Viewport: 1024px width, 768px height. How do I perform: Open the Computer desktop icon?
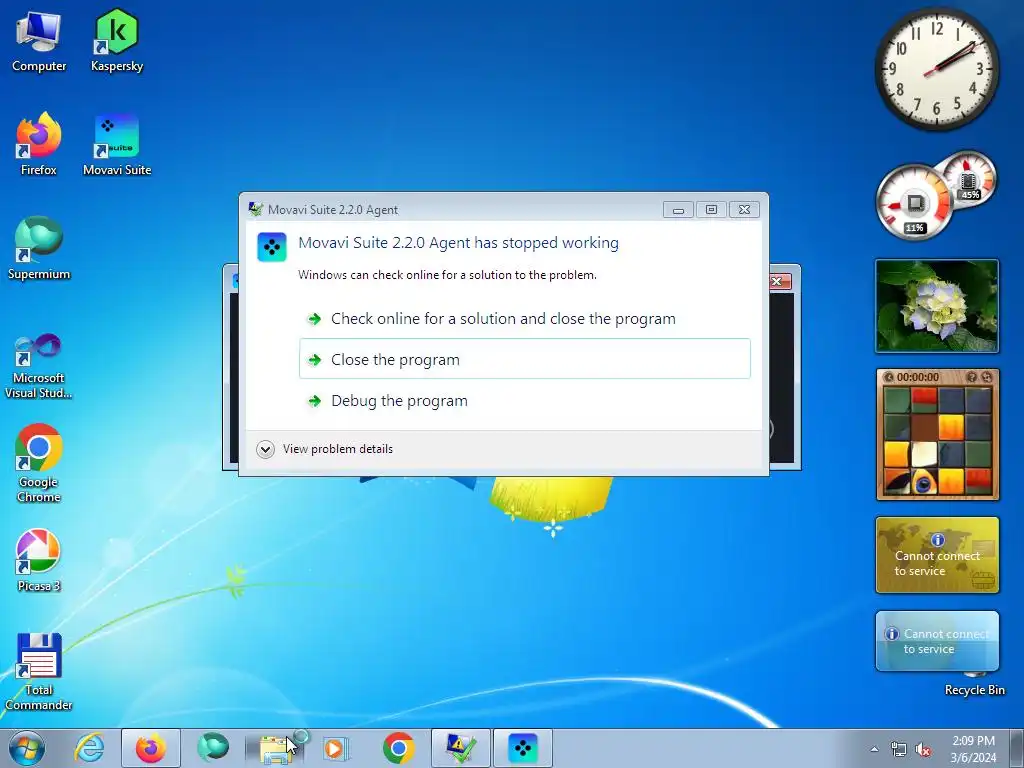point(39,42)
